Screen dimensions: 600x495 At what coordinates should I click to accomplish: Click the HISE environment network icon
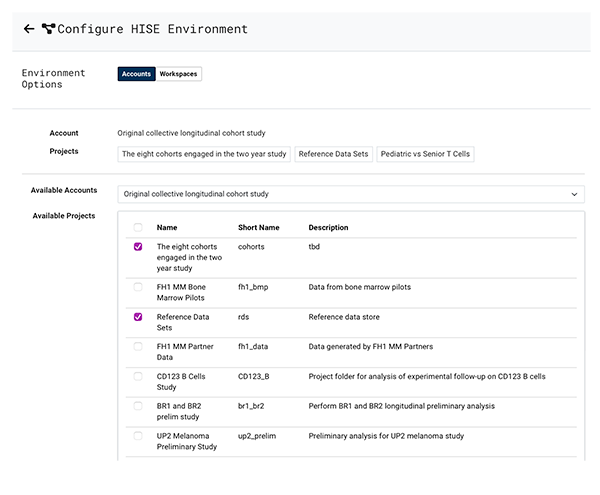tap(48, 29)
